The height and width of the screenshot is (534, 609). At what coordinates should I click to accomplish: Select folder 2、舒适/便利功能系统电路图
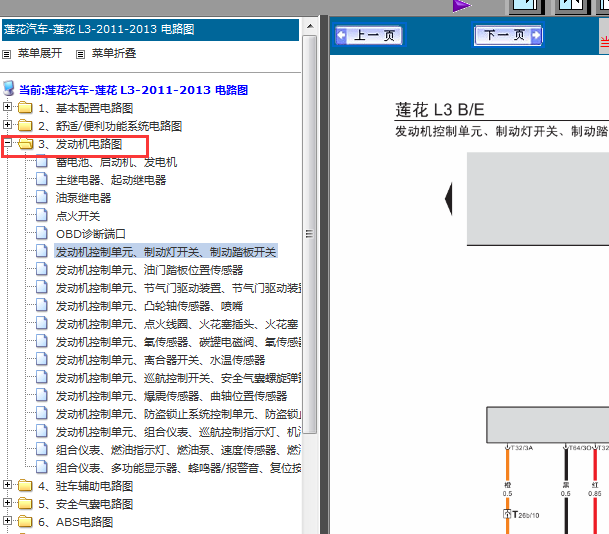[x=110, y=126]
